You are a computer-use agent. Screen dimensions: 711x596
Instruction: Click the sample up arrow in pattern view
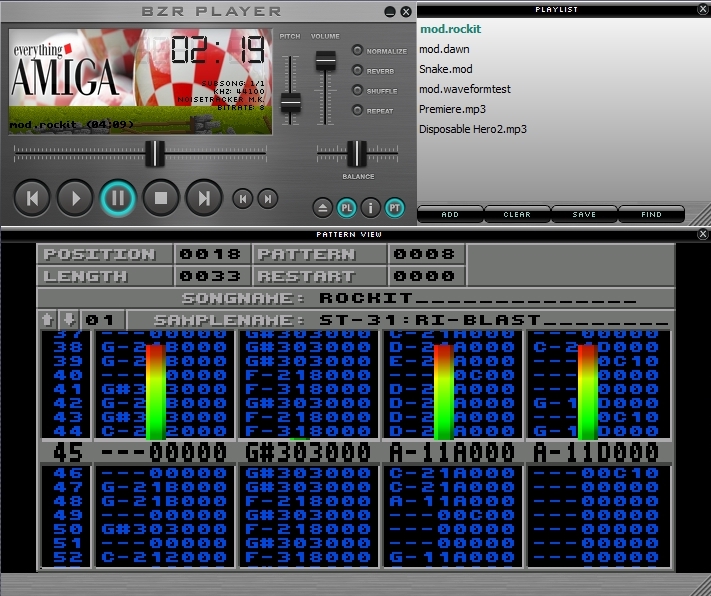click(47, 320)
